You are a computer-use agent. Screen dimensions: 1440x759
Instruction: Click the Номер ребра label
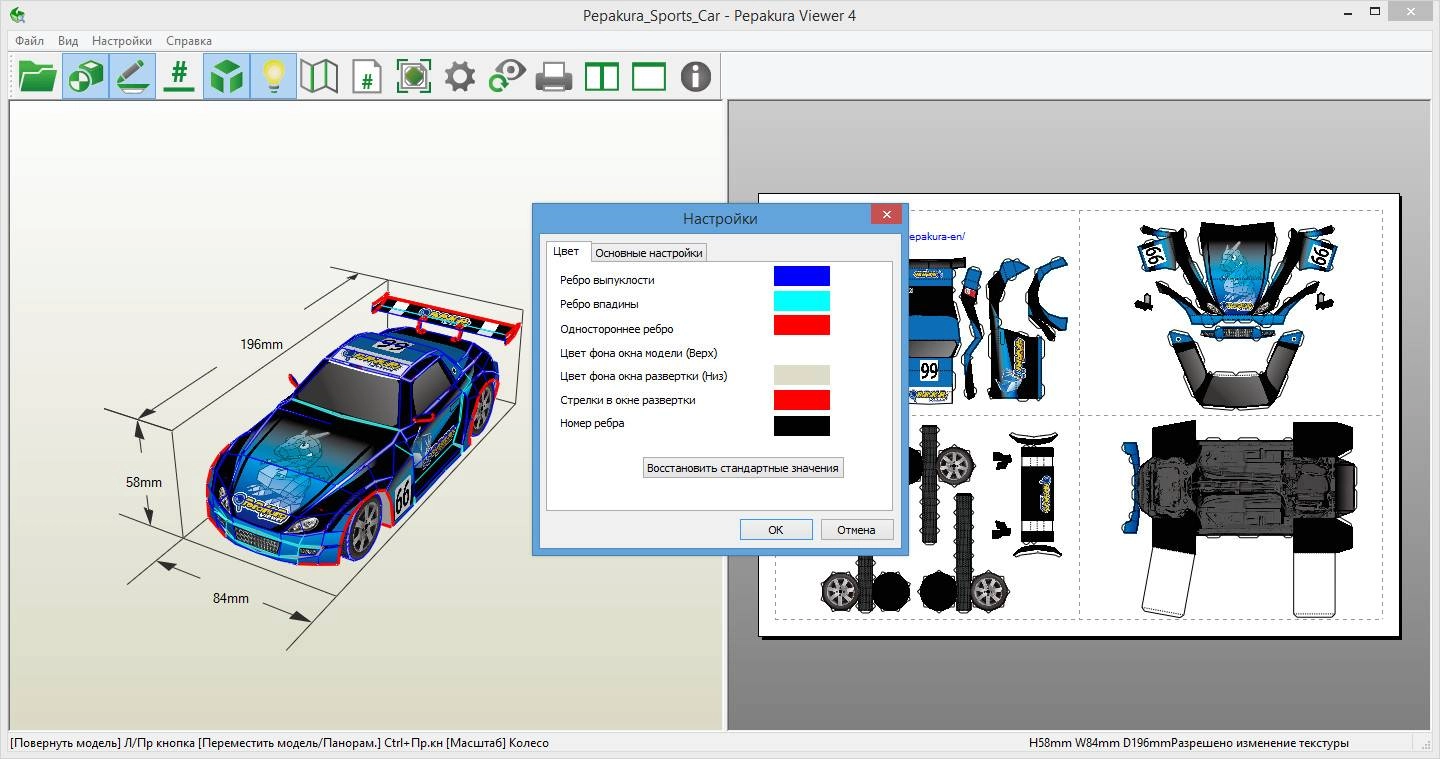pos(592,423)
